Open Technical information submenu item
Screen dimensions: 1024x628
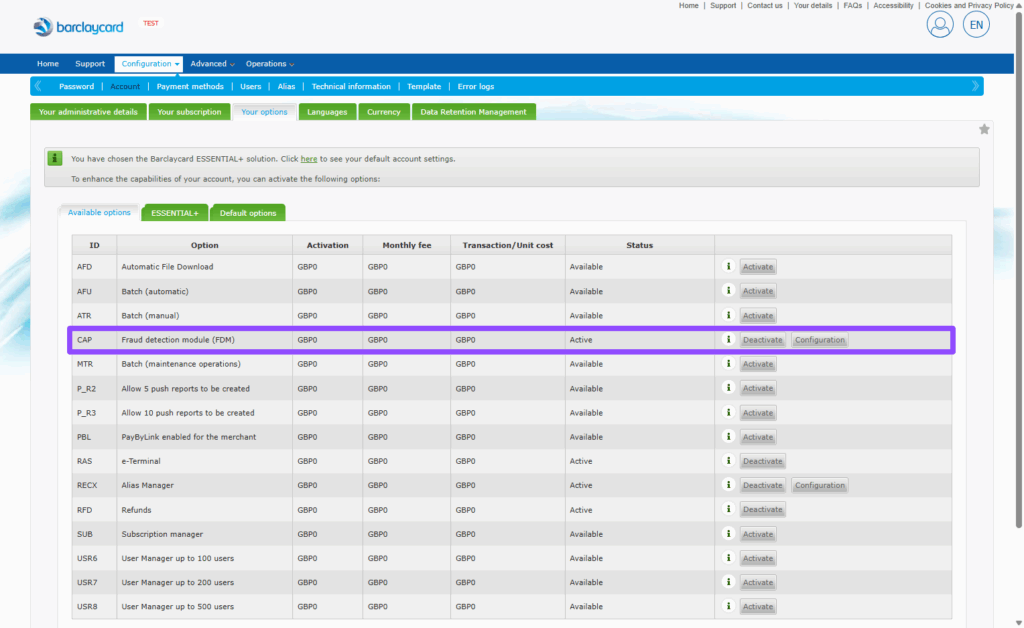point(351,86)
